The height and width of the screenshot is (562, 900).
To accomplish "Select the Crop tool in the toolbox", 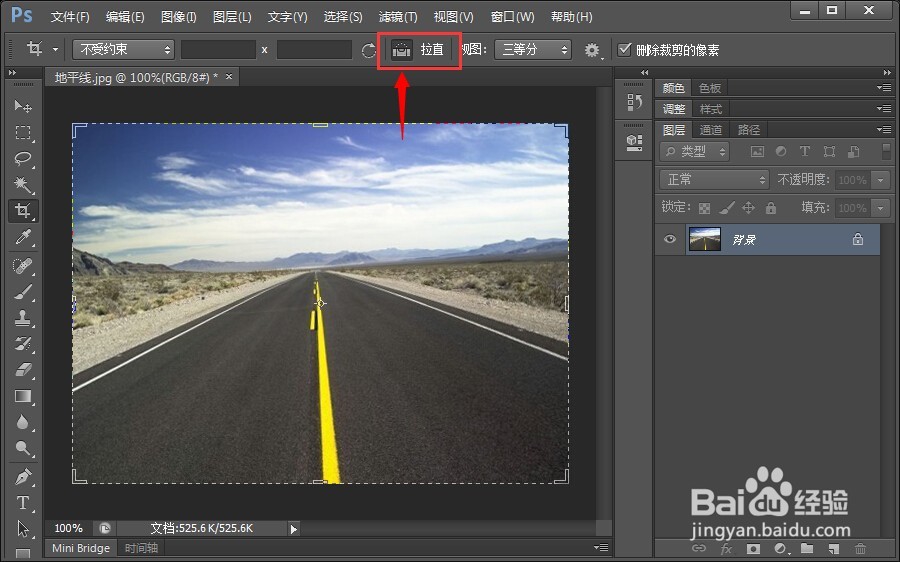I will (23, 211).
